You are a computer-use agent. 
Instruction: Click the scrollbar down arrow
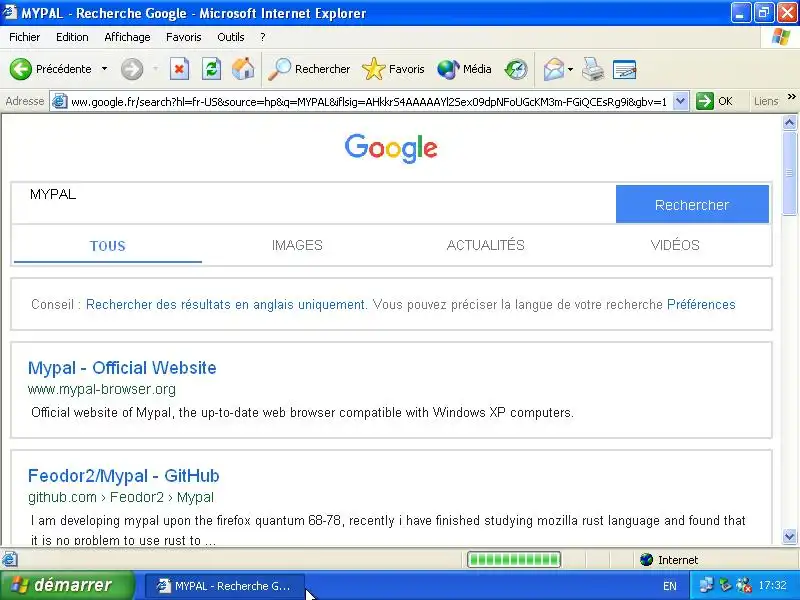789,536
